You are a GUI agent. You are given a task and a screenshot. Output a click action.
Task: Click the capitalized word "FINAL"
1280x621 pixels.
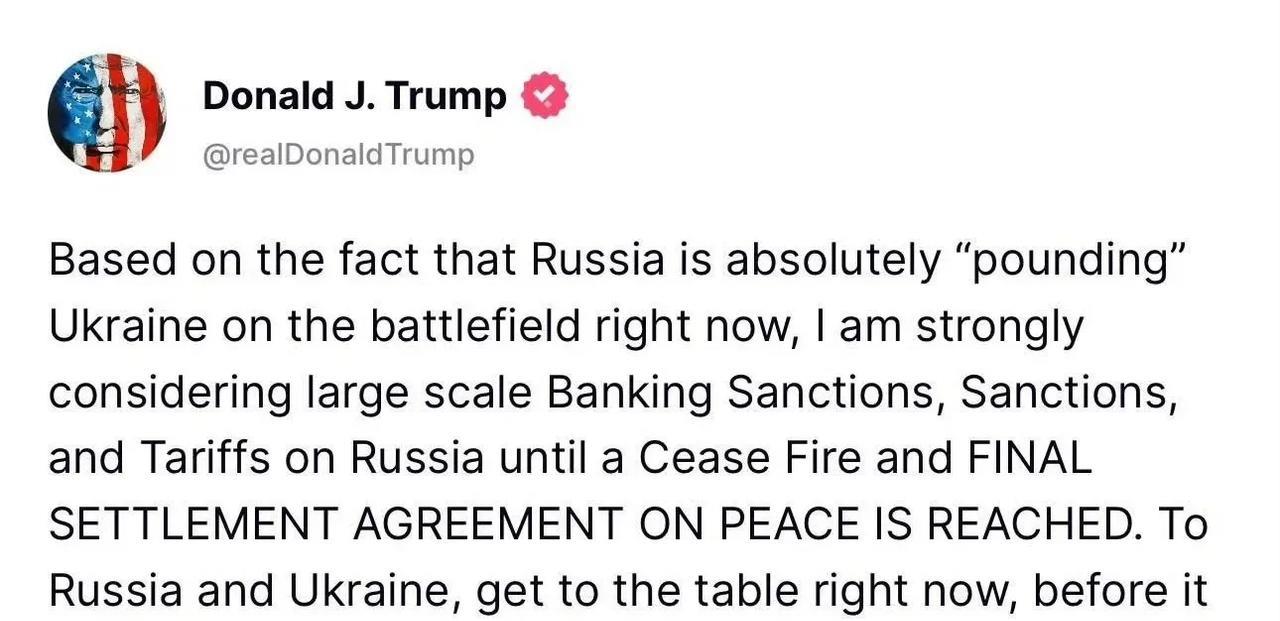tap(1031, 459)
